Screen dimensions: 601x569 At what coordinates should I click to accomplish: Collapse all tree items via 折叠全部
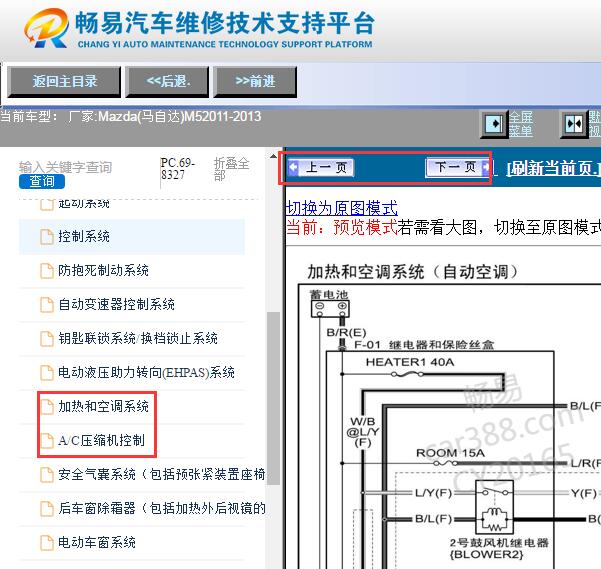point(231,169)
